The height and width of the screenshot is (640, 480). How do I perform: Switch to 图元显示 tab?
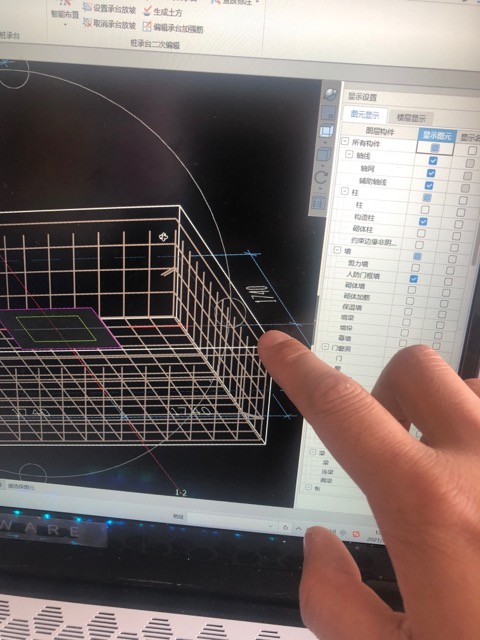(365, 114)
